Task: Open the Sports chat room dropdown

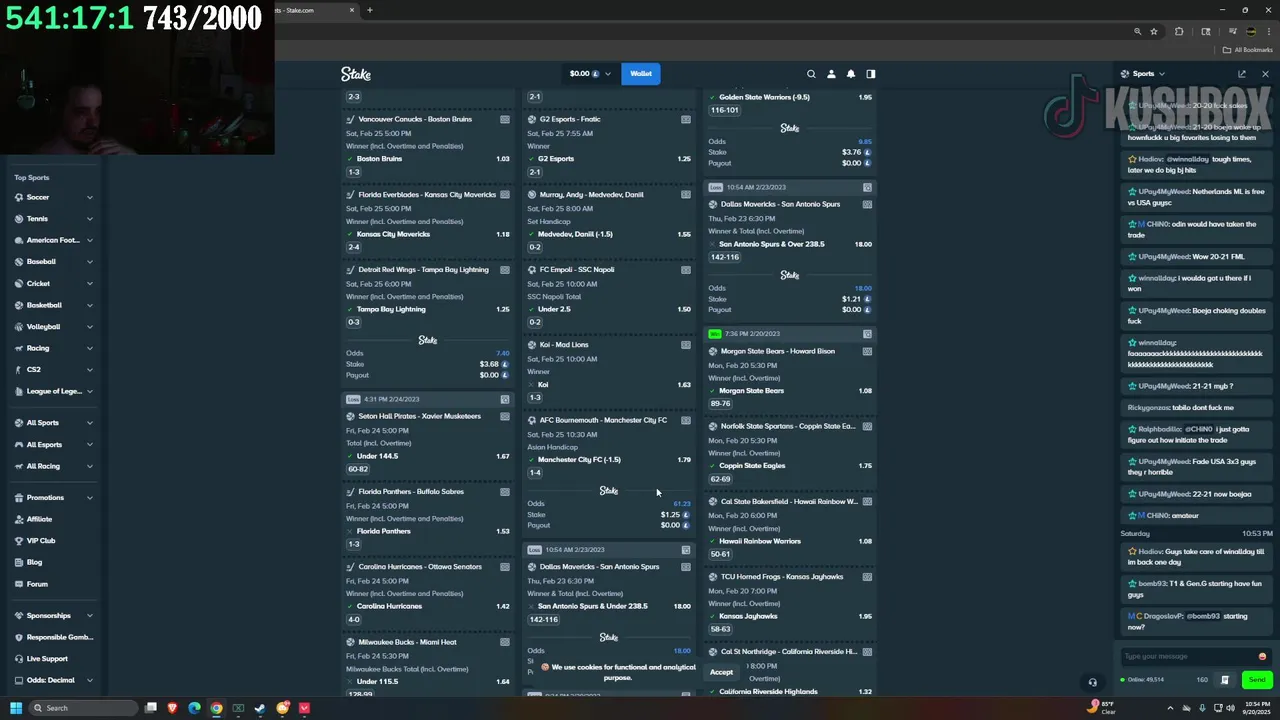Action: [x=1143, y=74]
